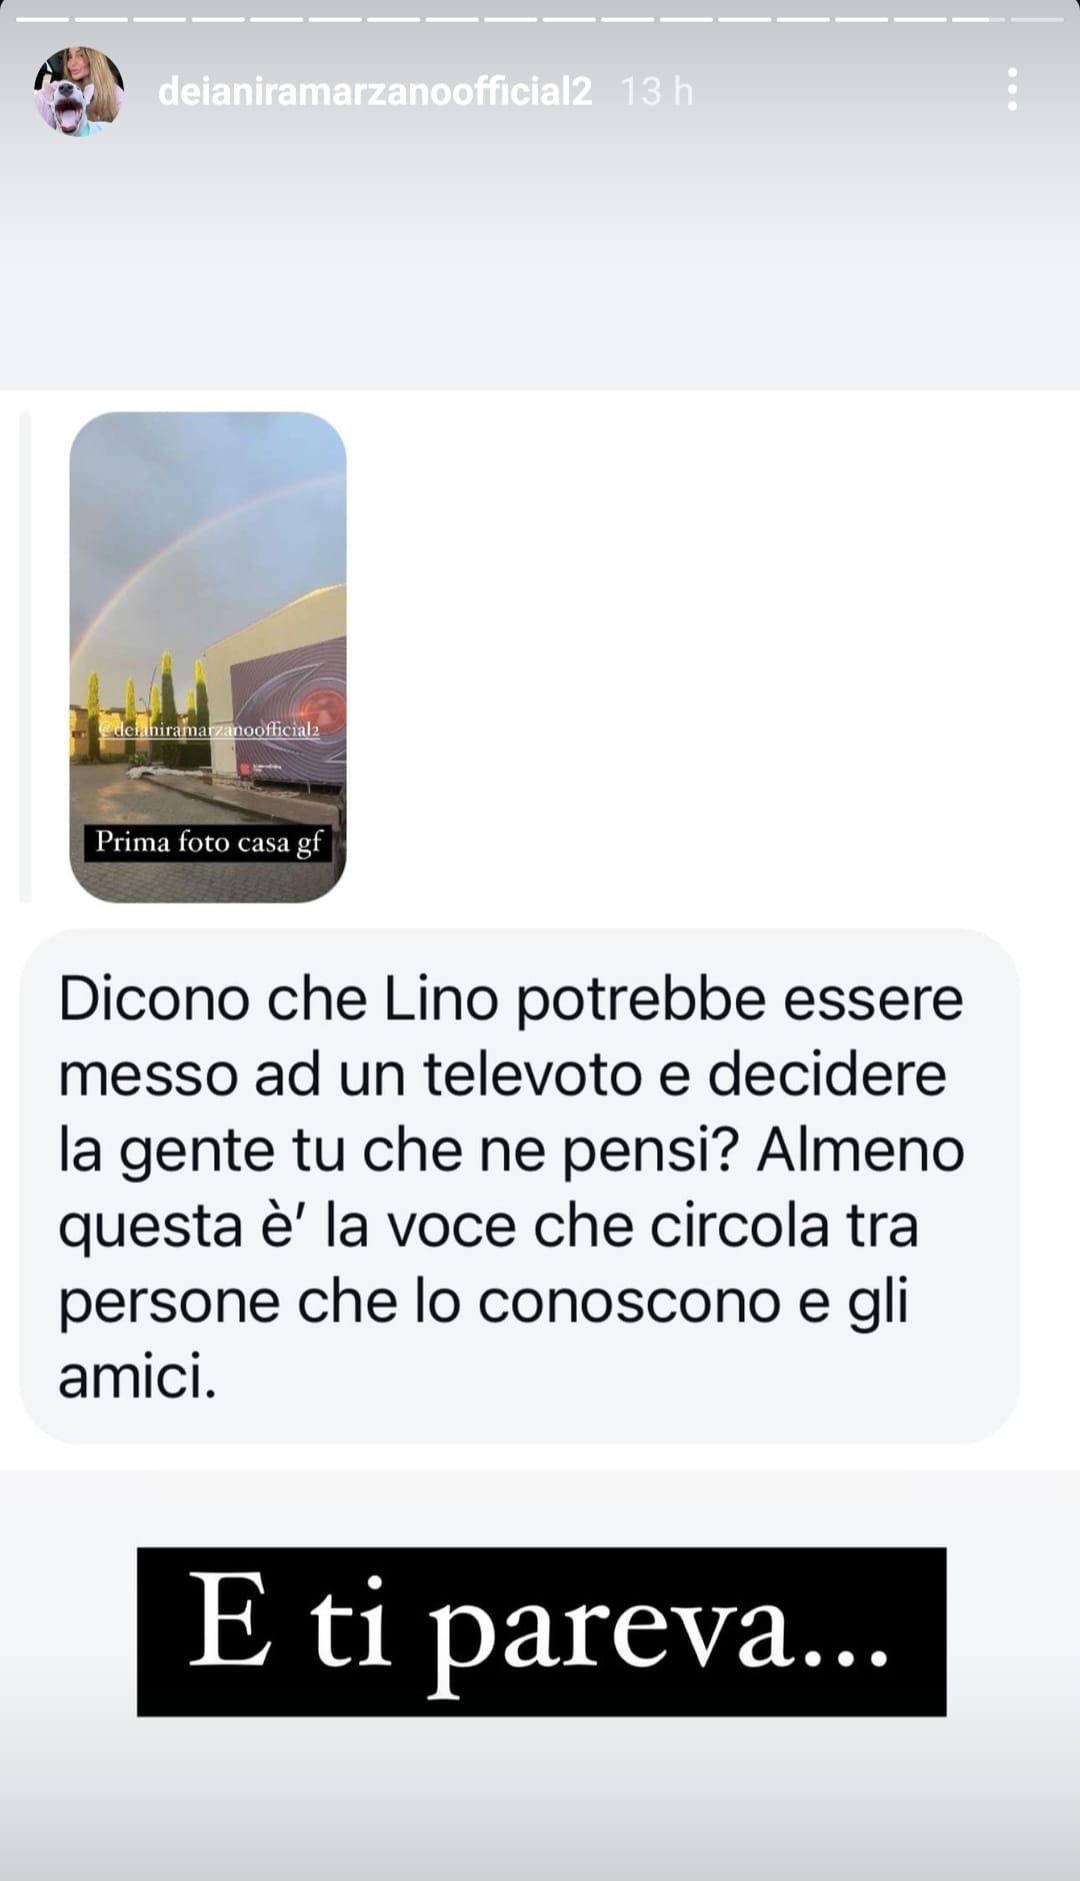Click the "E ti pareva..." black text sticker
The height and width of the screenshot is (1881, 1080).
pos(541,1632)
